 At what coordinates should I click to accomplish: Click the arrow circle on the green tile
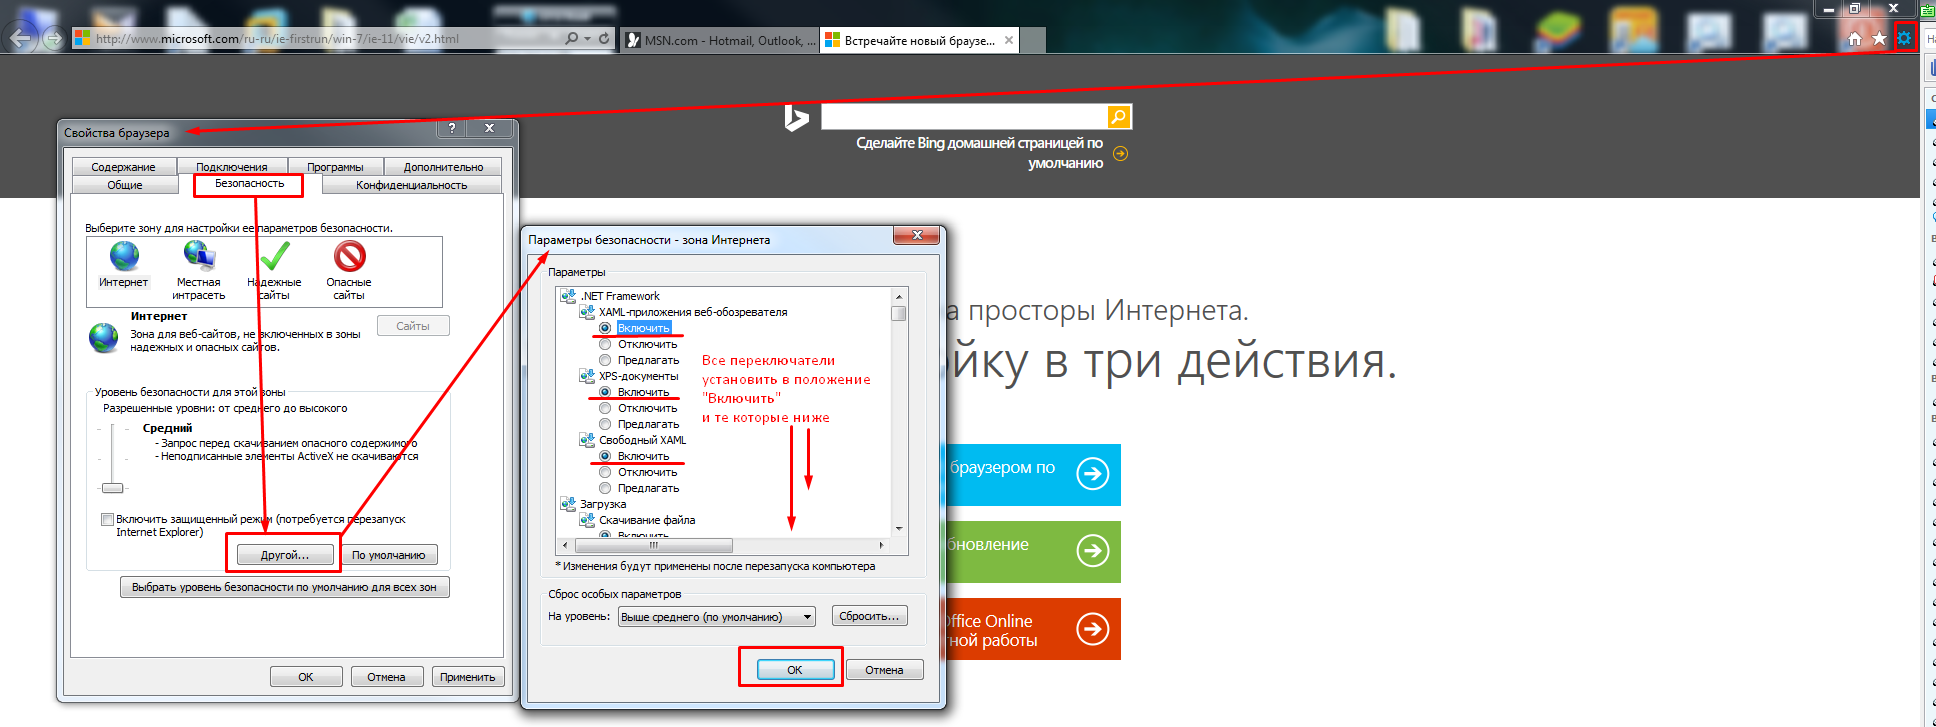coord(1092,550)
